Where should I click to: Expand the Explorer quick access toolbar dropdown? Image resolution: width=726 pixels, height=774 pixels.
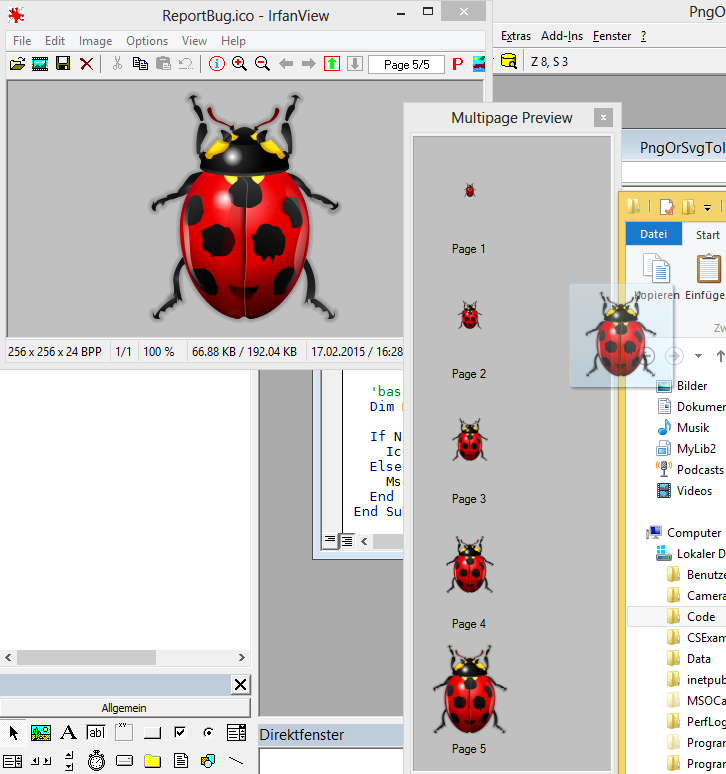tap(707, 207)
